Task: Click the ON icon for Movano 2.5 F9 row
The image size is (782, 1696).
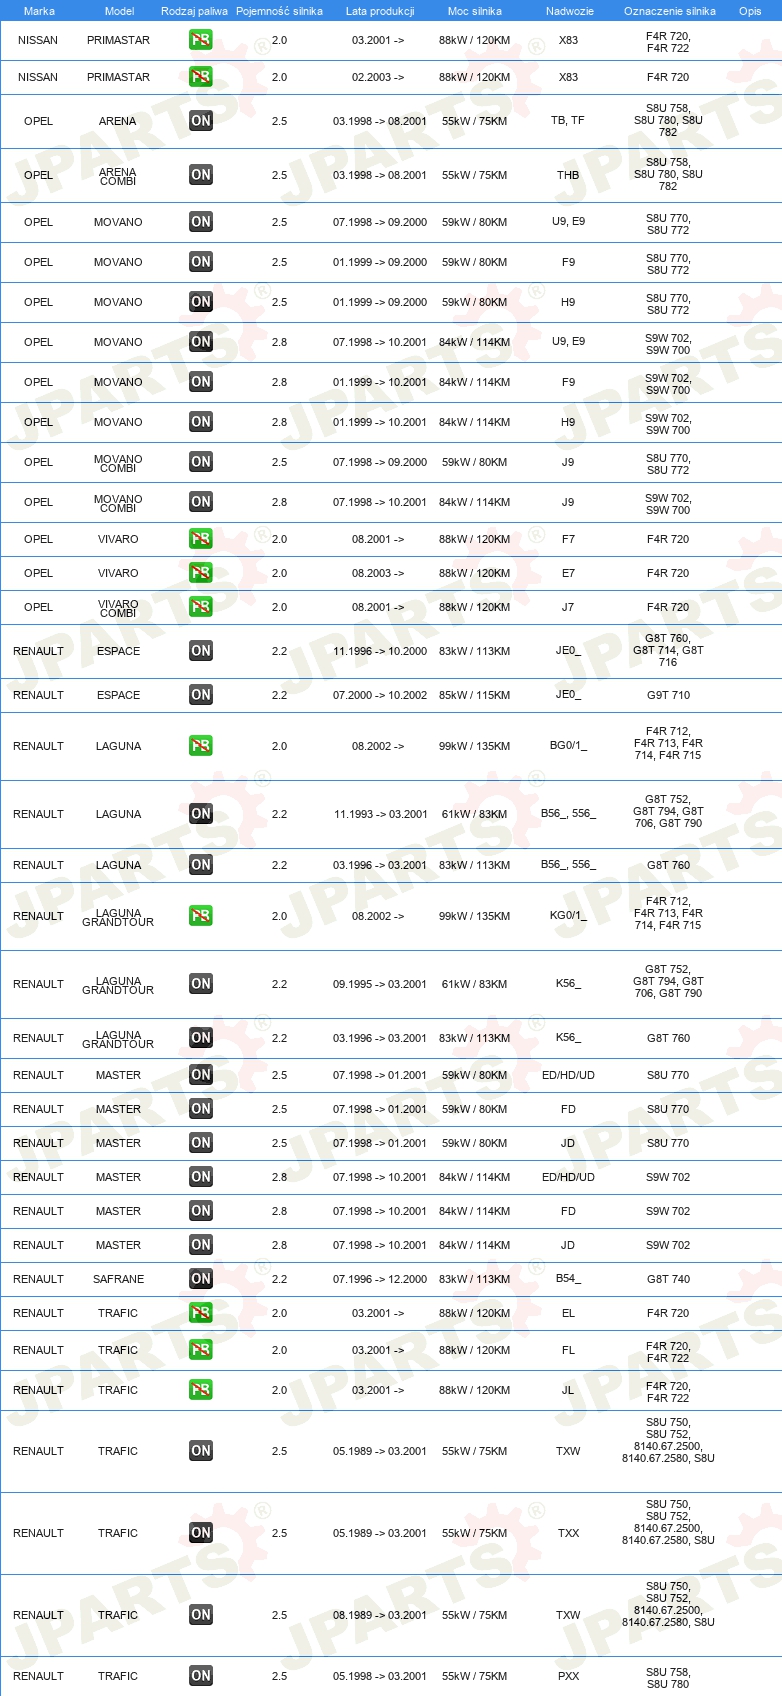Action: pos(201,262)
